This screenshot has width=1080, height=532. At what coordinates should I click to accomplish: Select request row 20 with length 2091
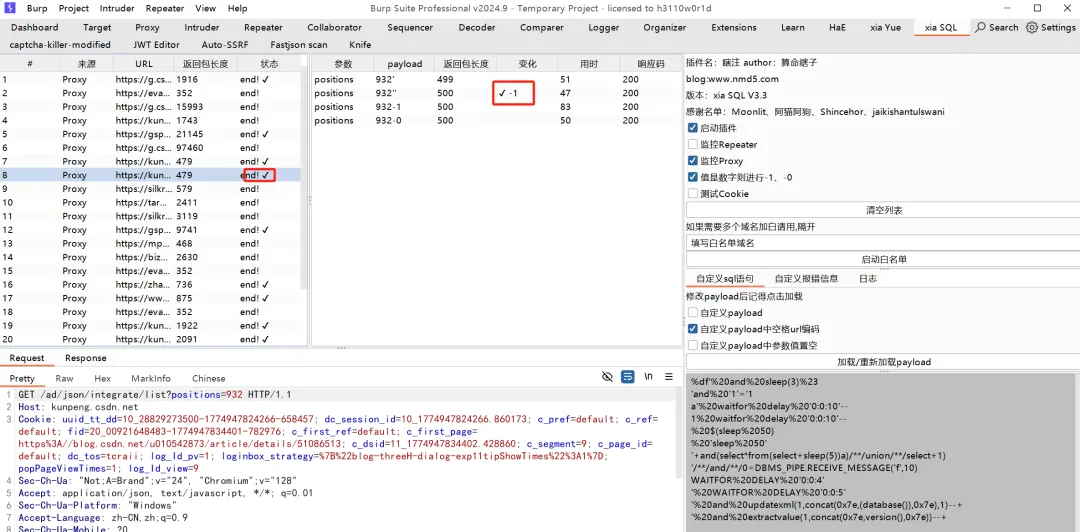click(150, 339)
